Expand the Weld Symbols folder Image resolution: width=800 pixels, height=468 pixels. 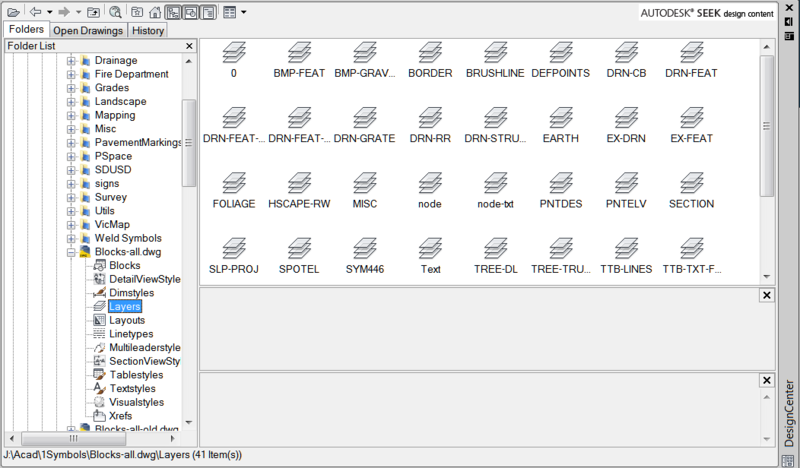tap(71, 238)
